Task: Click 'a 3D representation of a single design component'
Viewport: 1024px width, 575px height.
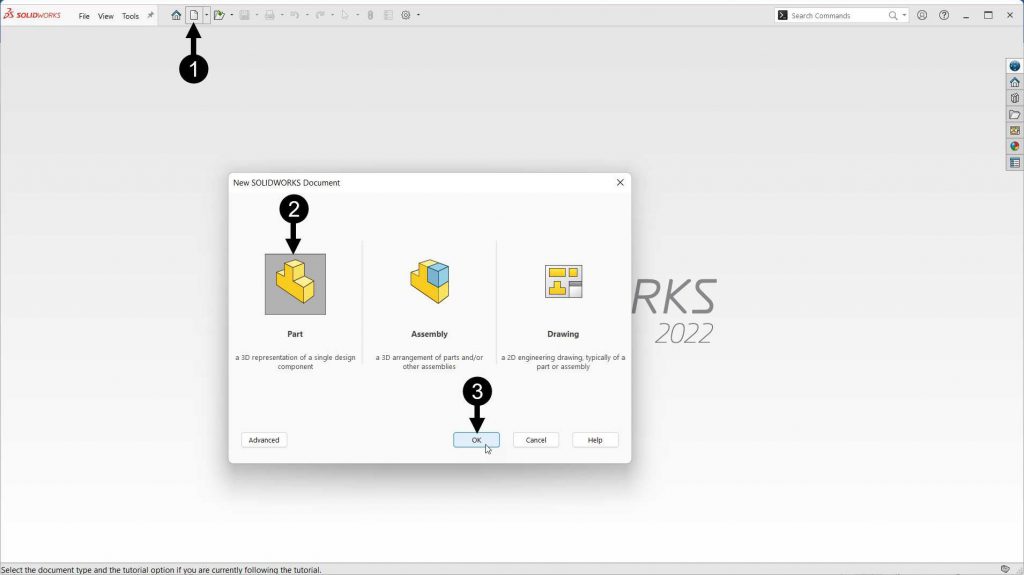Action: pos(295,362)
